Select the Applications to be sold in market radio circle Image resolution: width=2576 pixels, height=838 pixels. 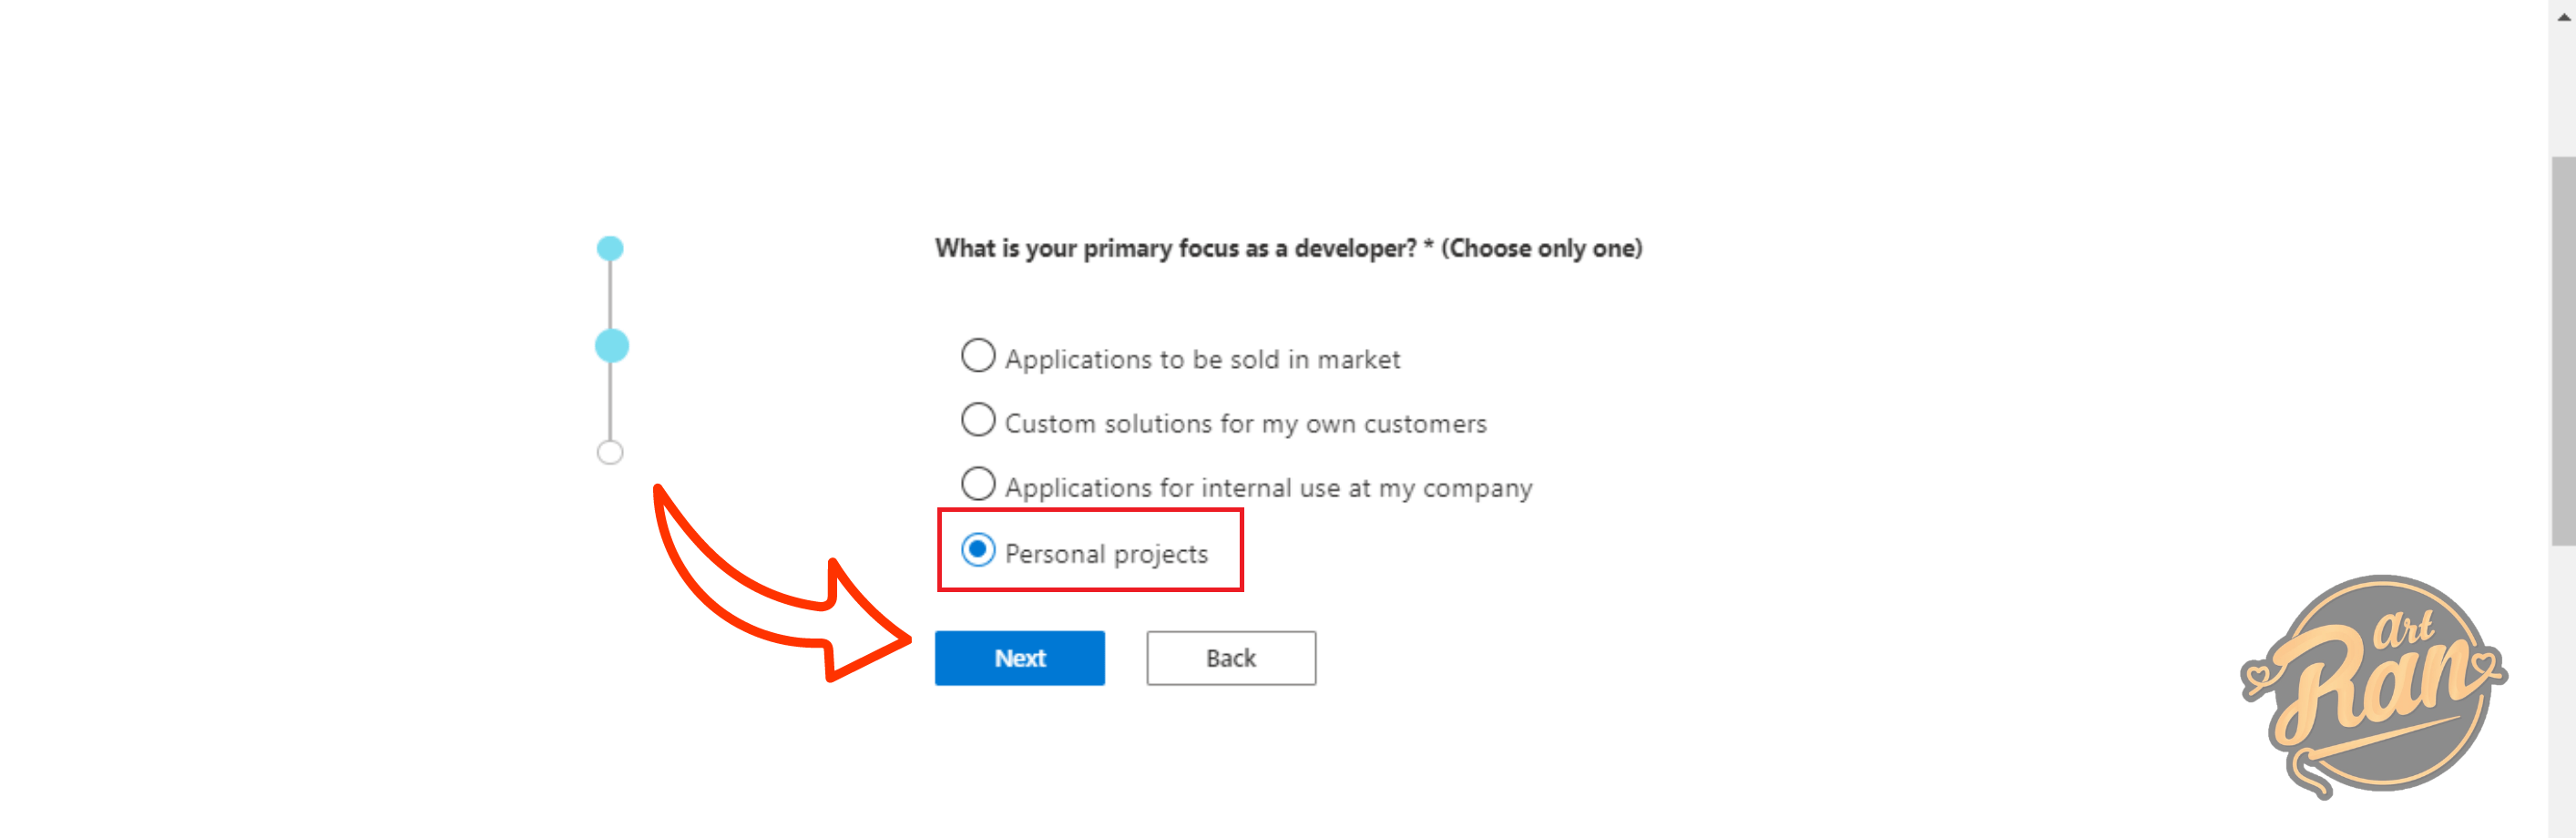(x=977, y=355)
